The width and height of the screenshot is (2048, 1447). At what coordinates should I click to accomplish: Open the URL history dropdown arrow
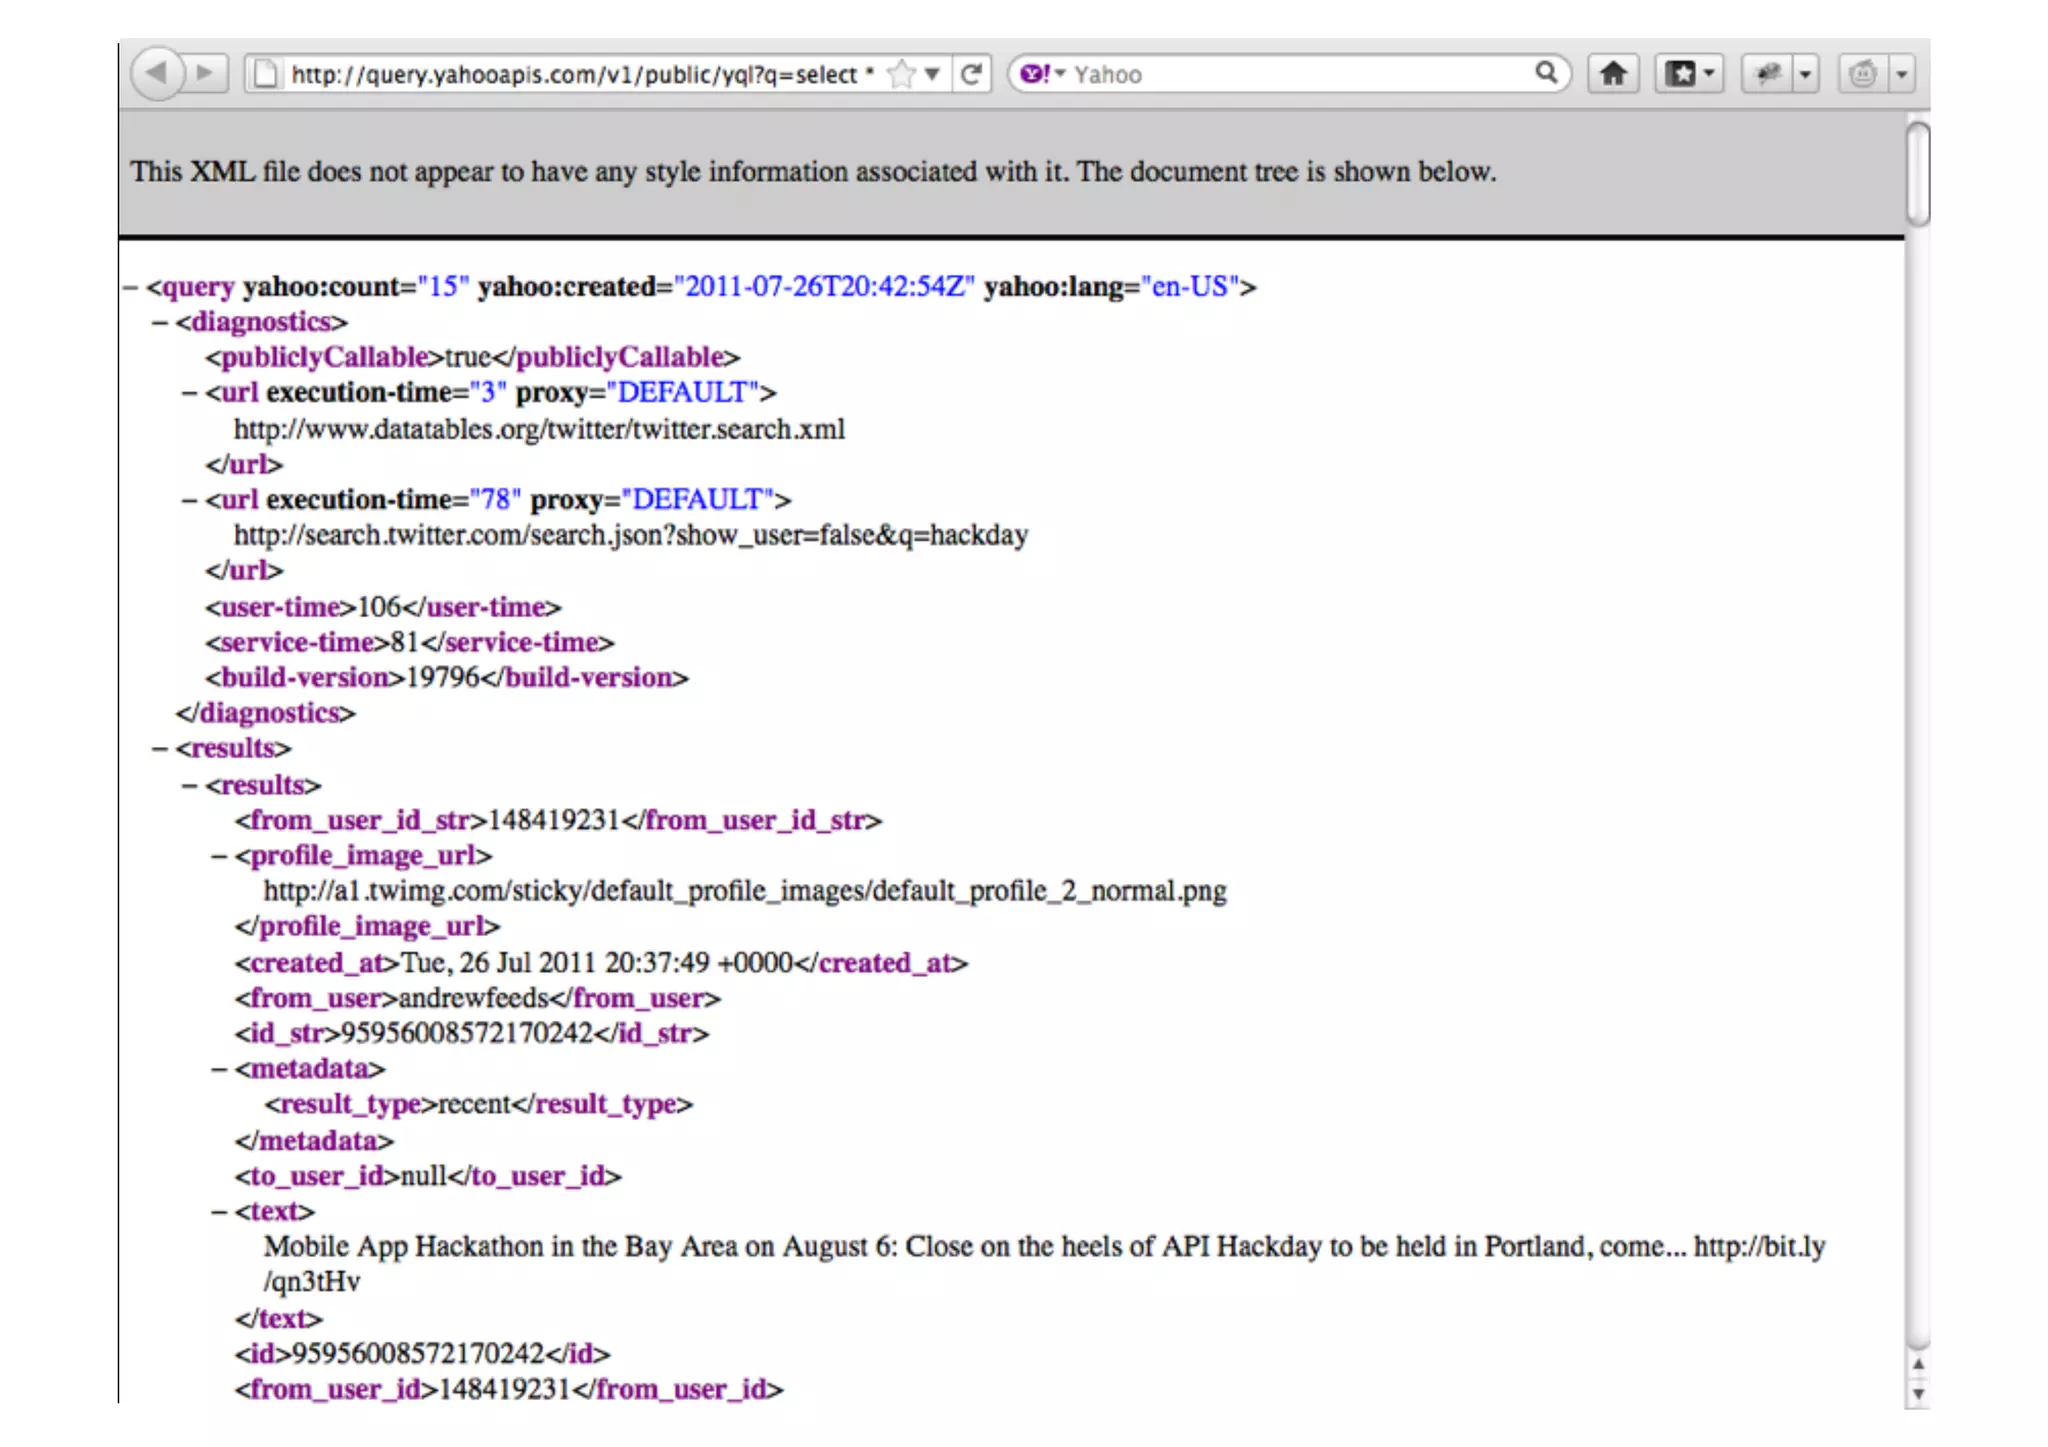pos(932,74)
